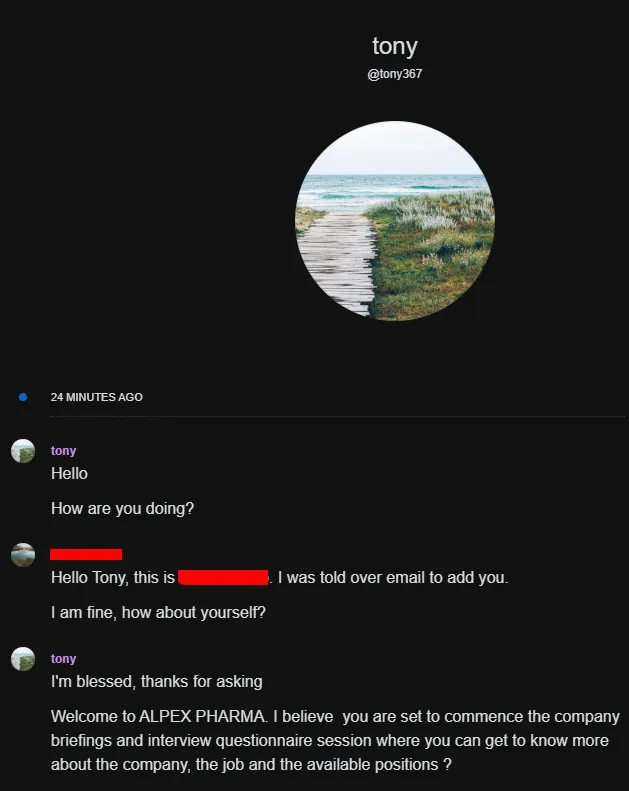This screenshot has height=791, width=629.
Task: Click the 24 MINUTES AGO timestamp
Action: (x=96, y=397)
